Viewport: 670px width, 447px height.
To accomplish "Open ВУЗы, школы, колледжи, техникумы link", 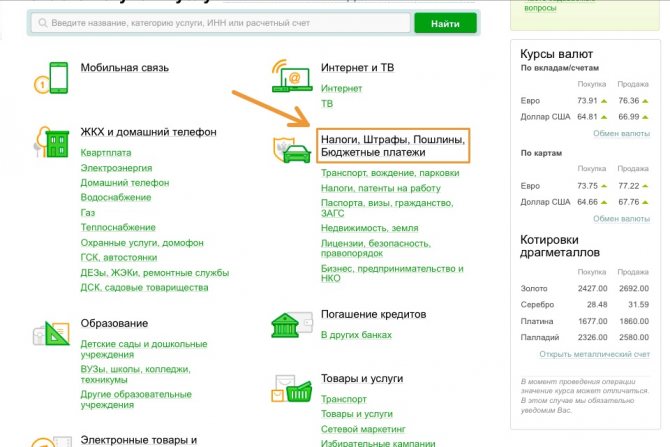I will [x=135, y=374].
